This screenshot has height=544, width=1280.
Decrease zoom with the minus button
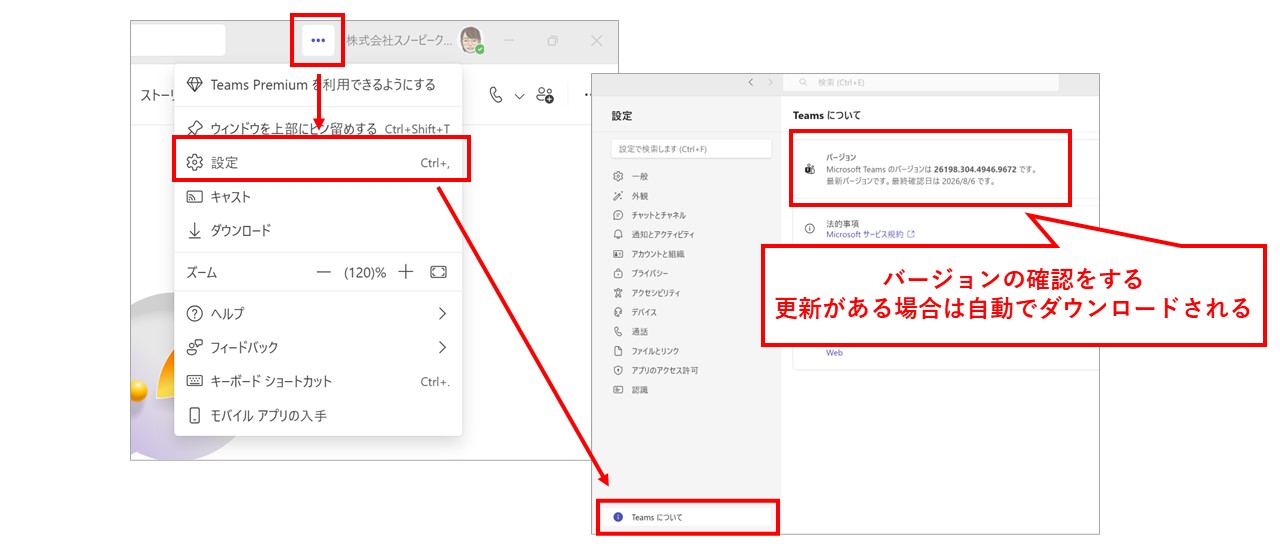[x=323, y=272]
